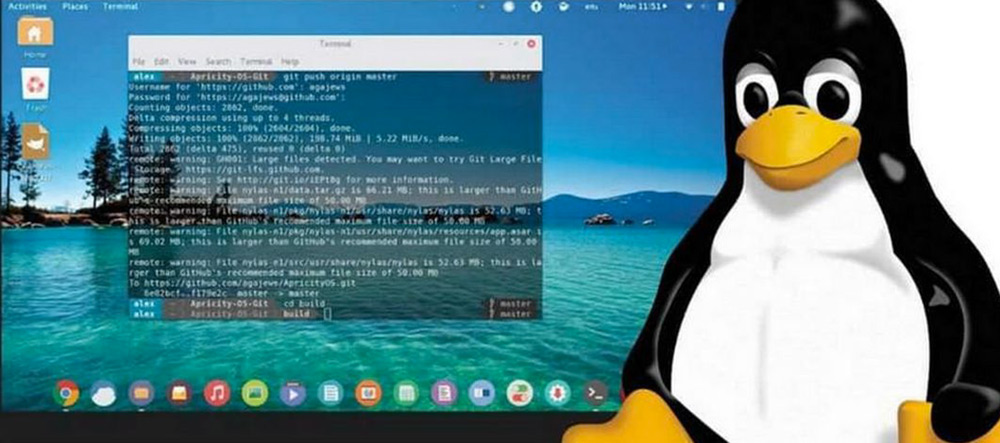Click the git-lfs.github.com URL
Image resolution: width=1000 pixels, height=443 pixels.
click(252, 170)
